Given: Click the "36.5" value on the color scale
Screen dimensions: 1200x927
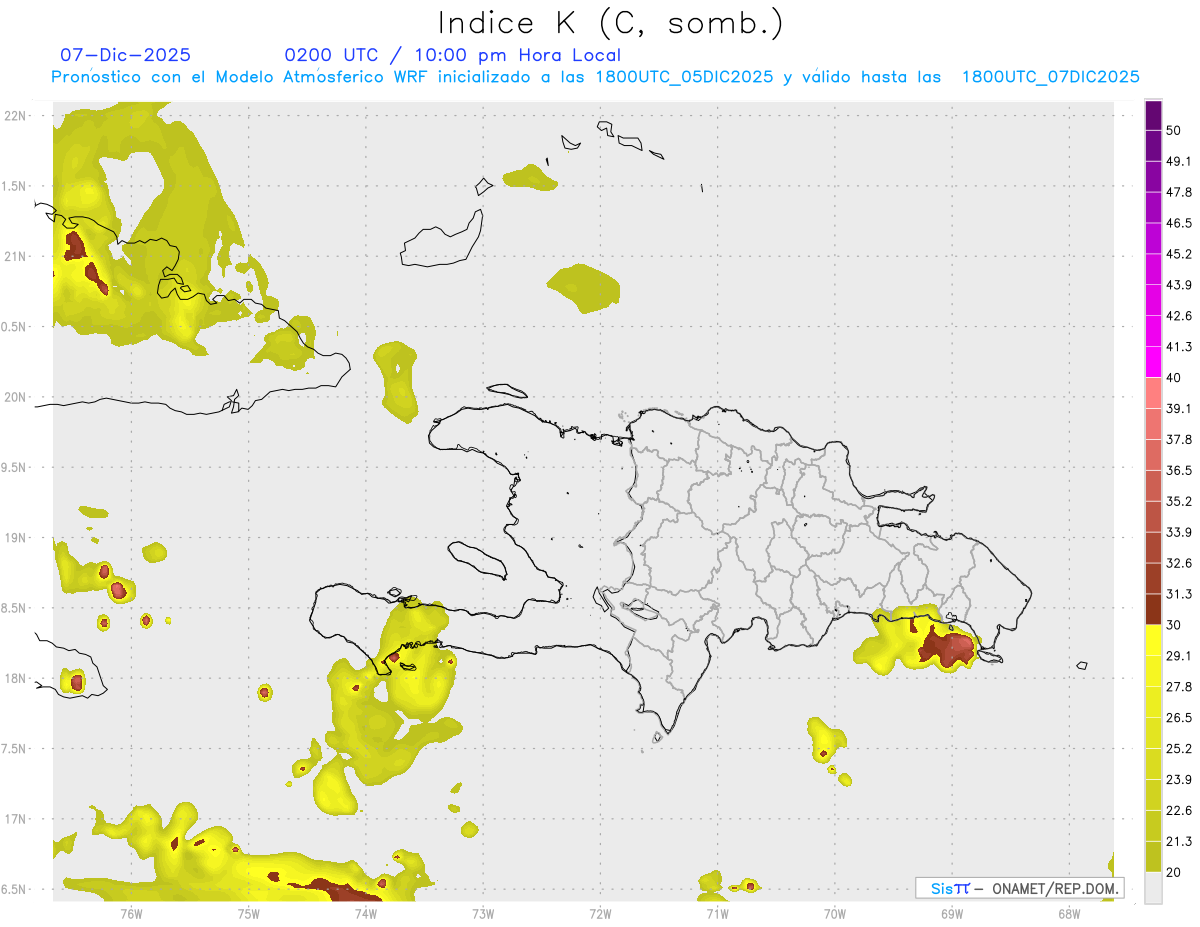Looking at the screenshot, I should click(1179, 470).
